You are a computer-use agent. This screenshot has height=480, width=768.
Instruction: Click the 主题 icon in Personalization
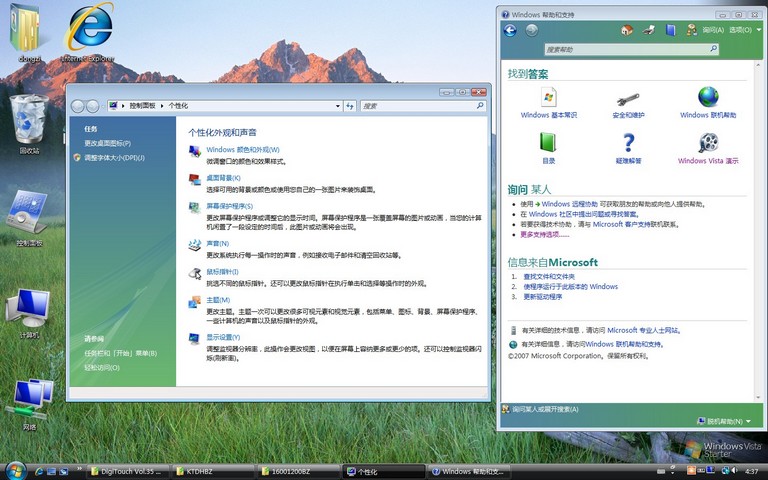pyautogui.click(x=194, y=301)
